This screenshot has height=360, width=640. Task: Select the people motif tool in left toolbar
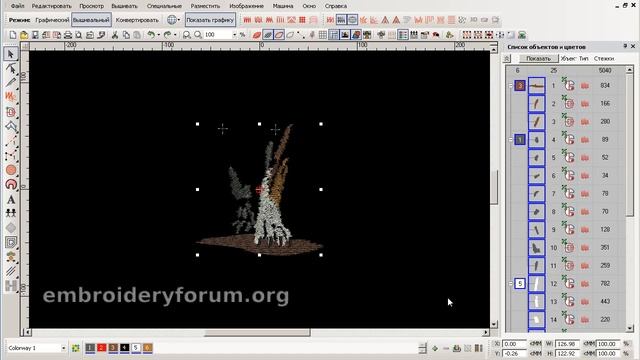coord(11,213)
